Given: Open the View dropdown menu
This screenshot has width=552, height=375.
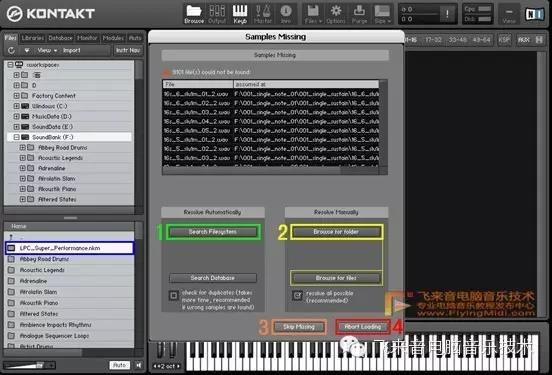Looking at the screenshot, I should [47, 50].
